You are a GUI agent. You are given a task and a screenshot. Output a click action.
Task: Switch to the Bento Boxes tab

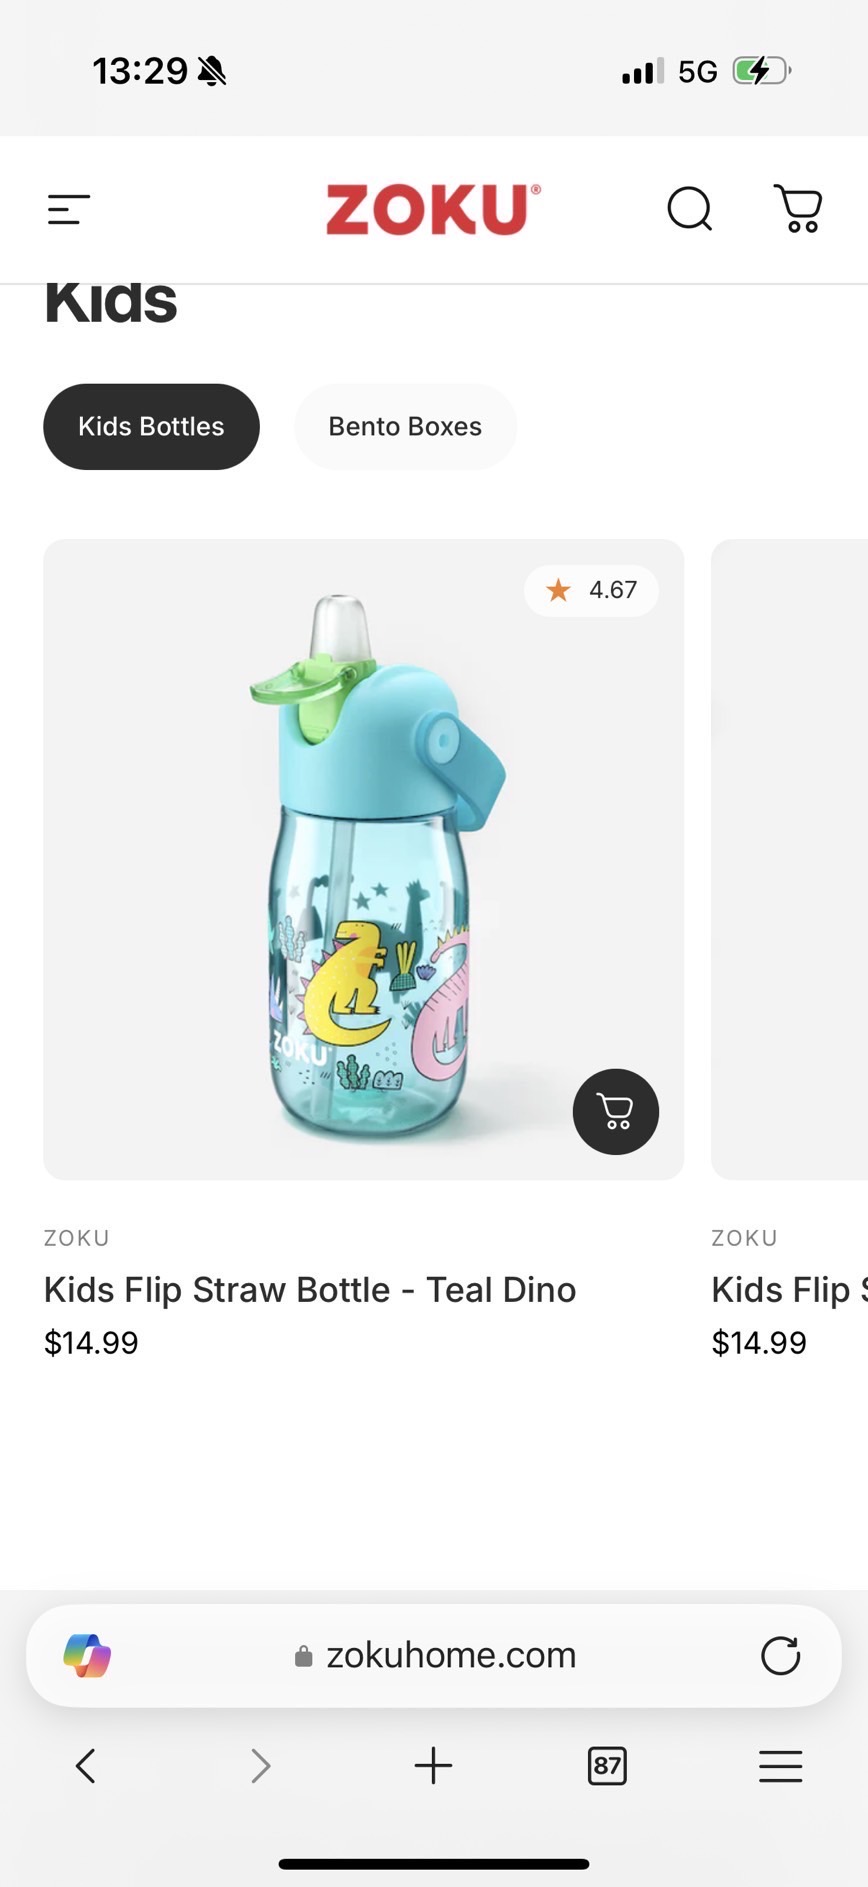[x=405, y=427]
